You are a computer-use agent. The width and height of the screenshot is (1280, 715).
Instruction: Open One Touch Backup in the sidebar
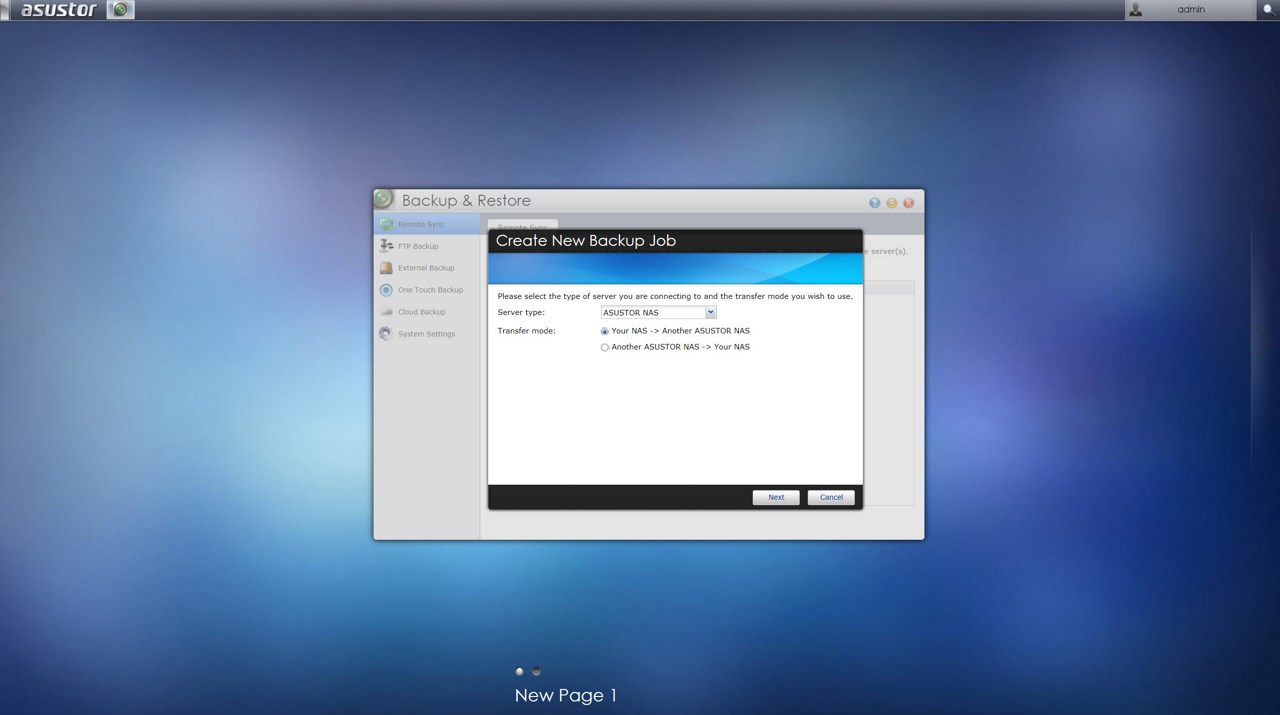(x=427, y=290)
